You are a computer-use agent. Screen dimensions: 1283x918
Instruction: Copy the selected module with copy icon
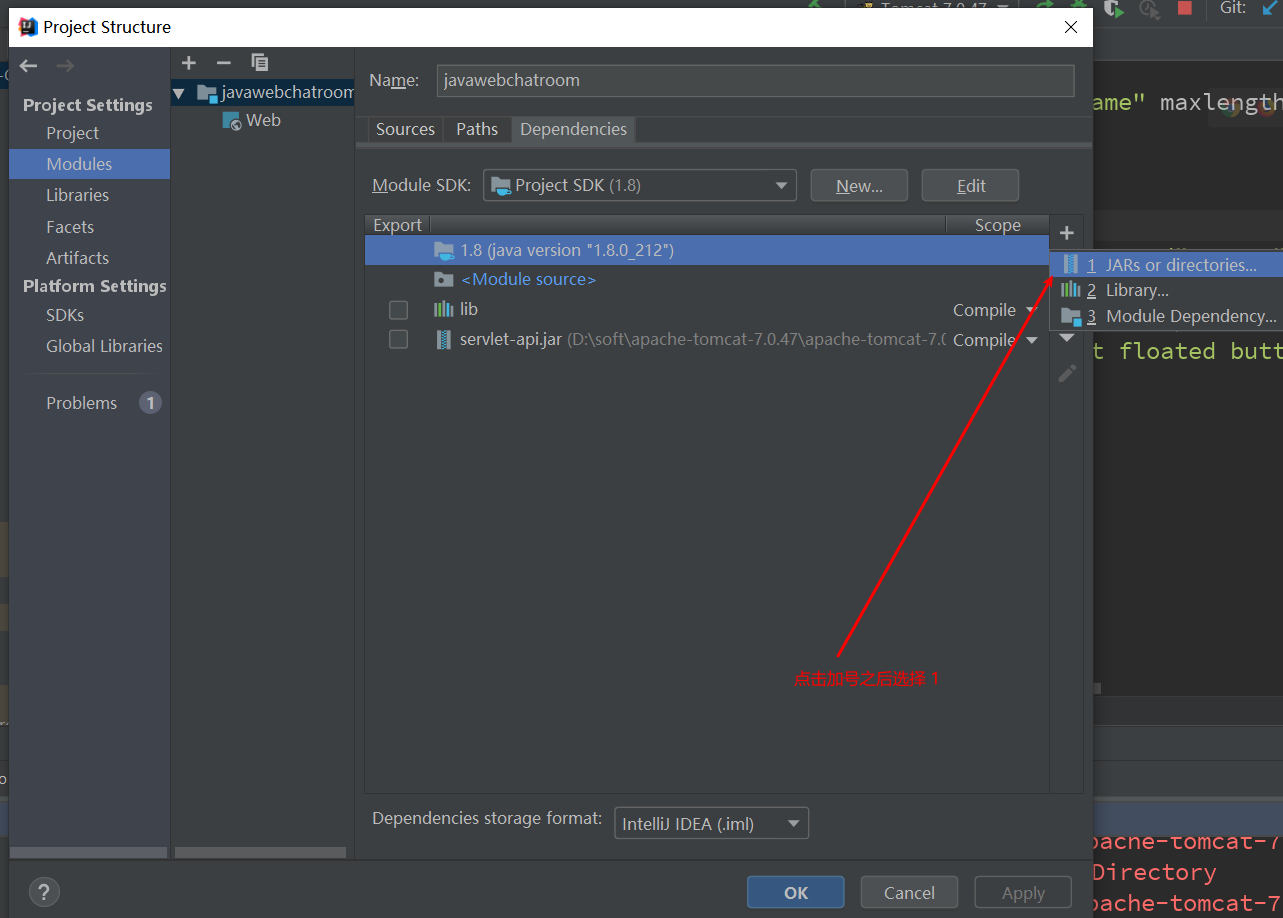click(260, 63)
